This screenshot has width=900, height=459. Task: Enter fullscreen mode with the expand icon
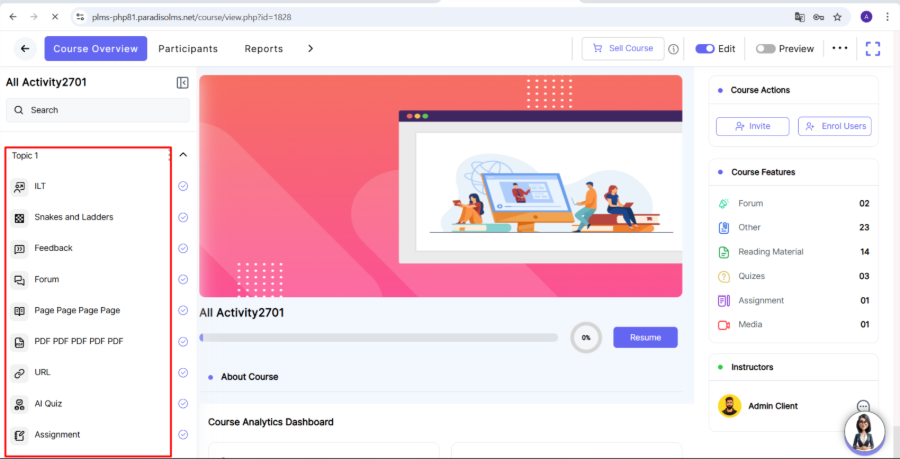[x=872, y=48]
